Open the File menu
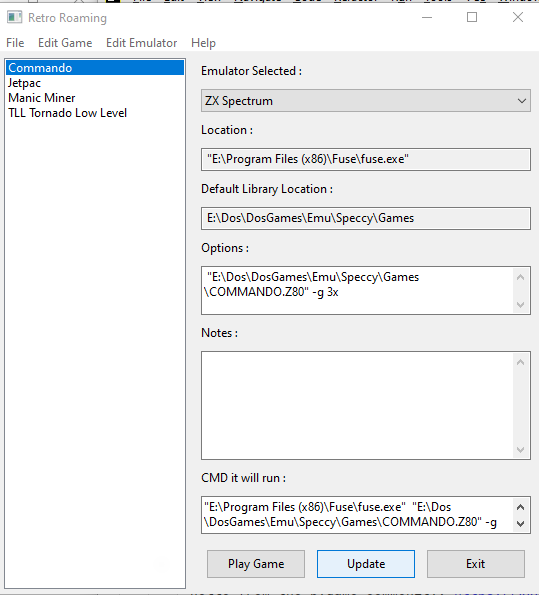The height and width of the screenshot is (595, 539). tap(15, 43)
